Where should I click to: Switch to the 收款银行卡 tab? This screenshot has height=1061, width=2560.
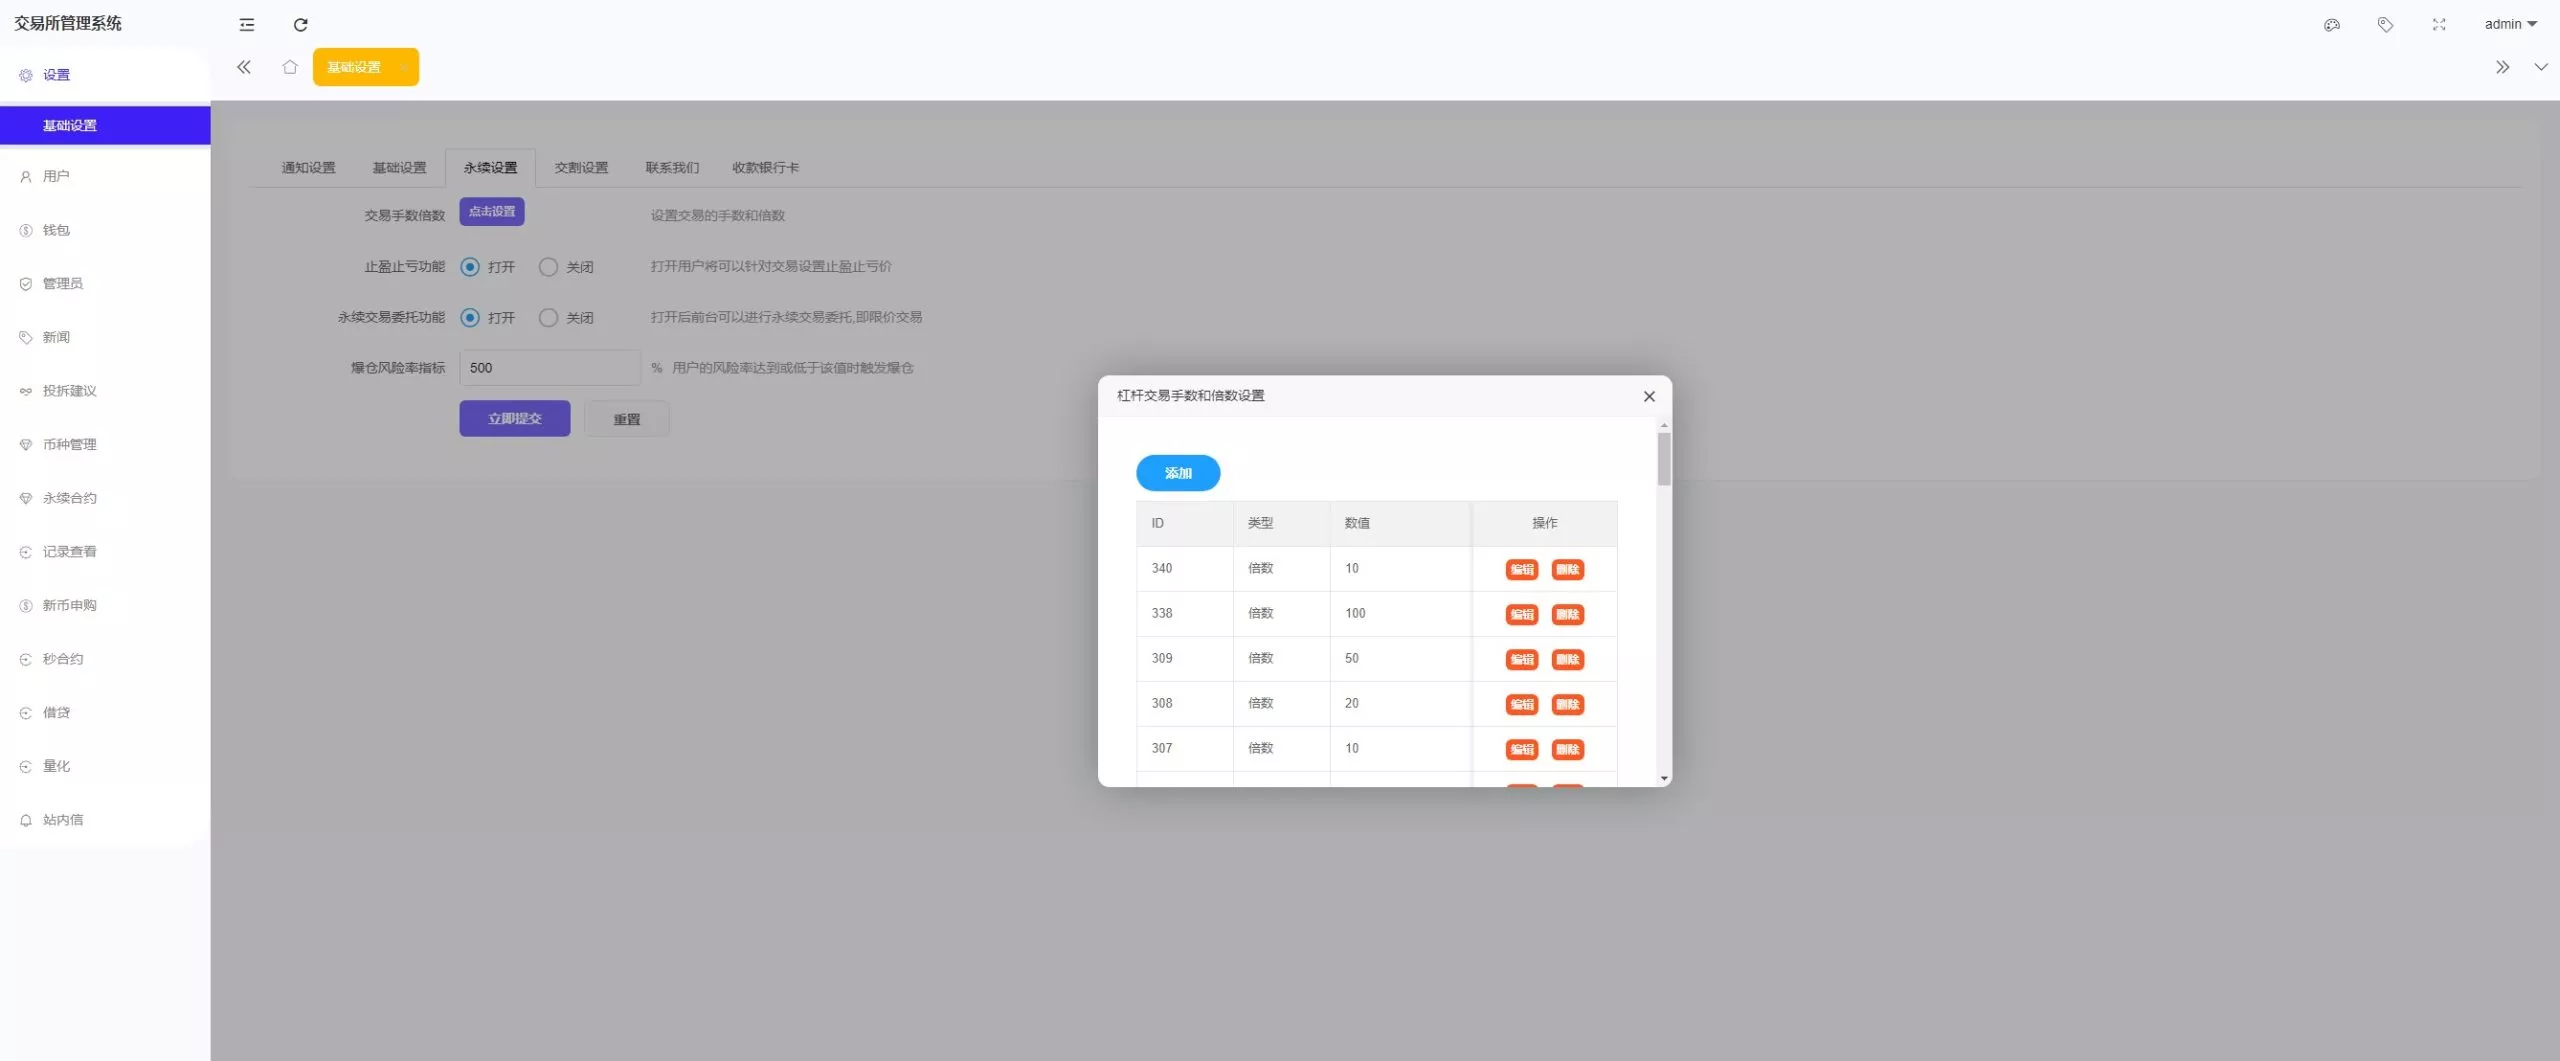pyautogui.click(x=765, y=168)
